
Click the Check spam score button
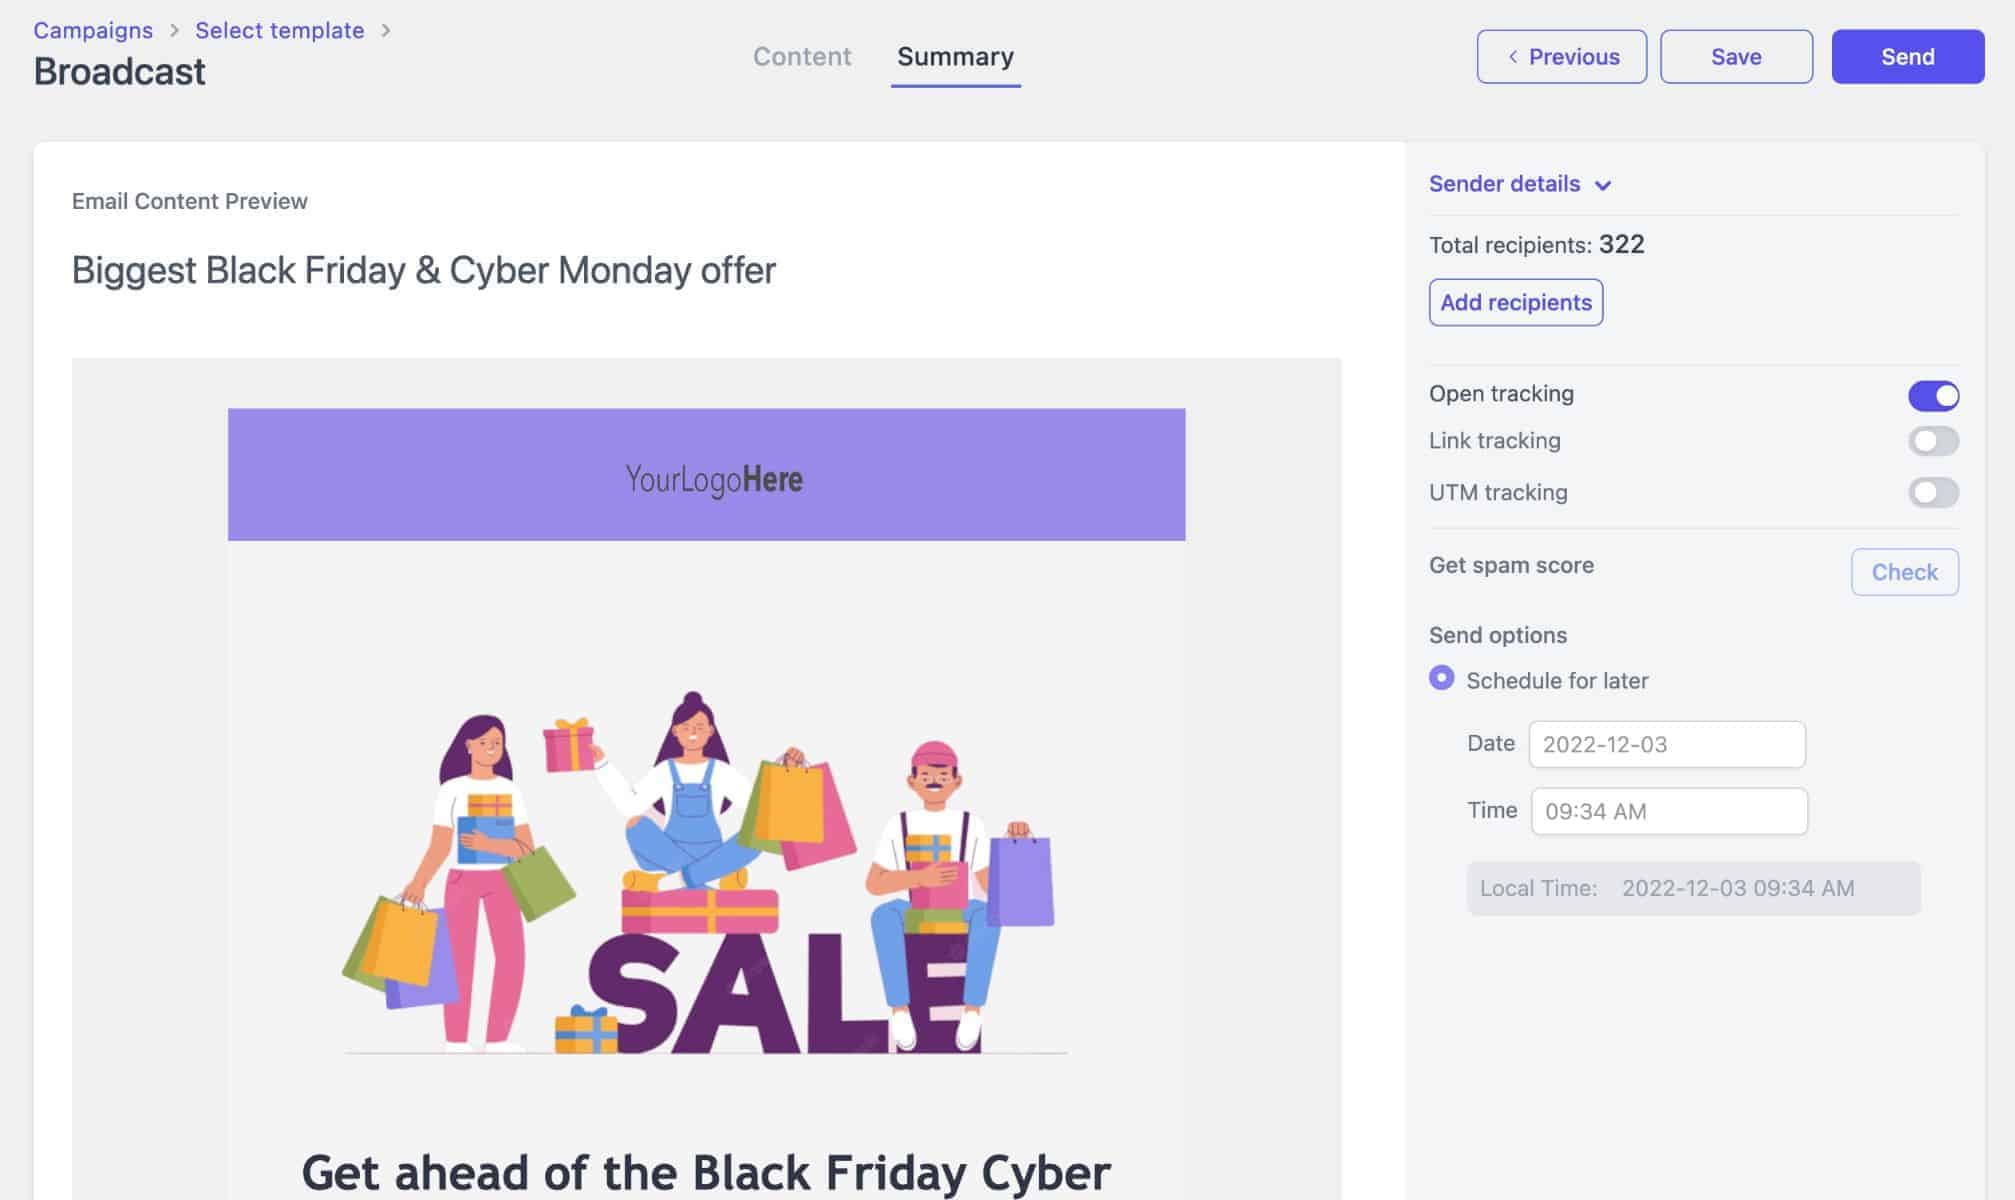pyautogui.click(x=1904, y=570)
